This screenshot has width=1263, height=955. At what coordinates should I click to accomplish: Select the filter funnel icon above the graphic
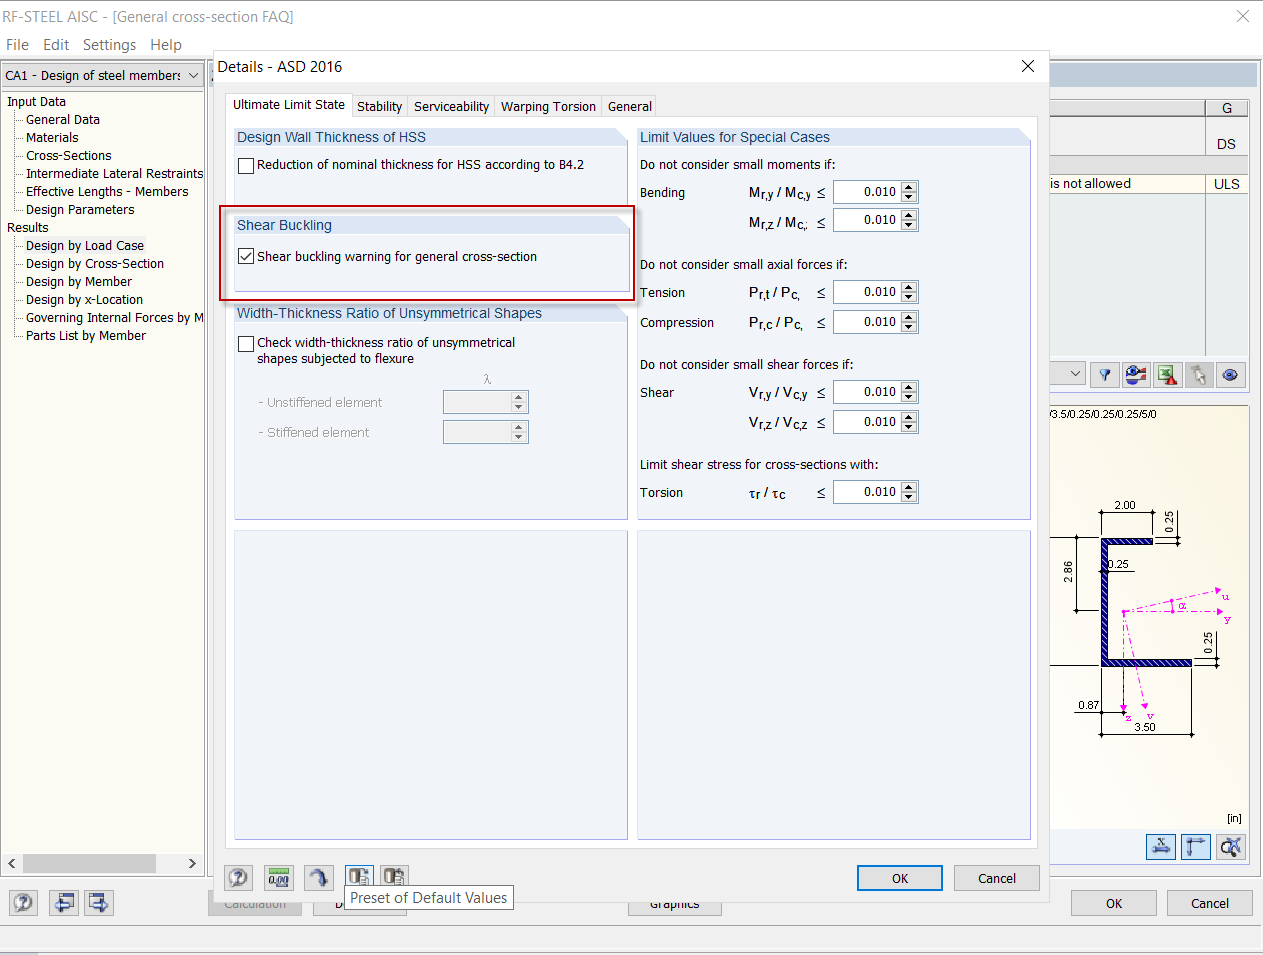tap(1104, 373)
